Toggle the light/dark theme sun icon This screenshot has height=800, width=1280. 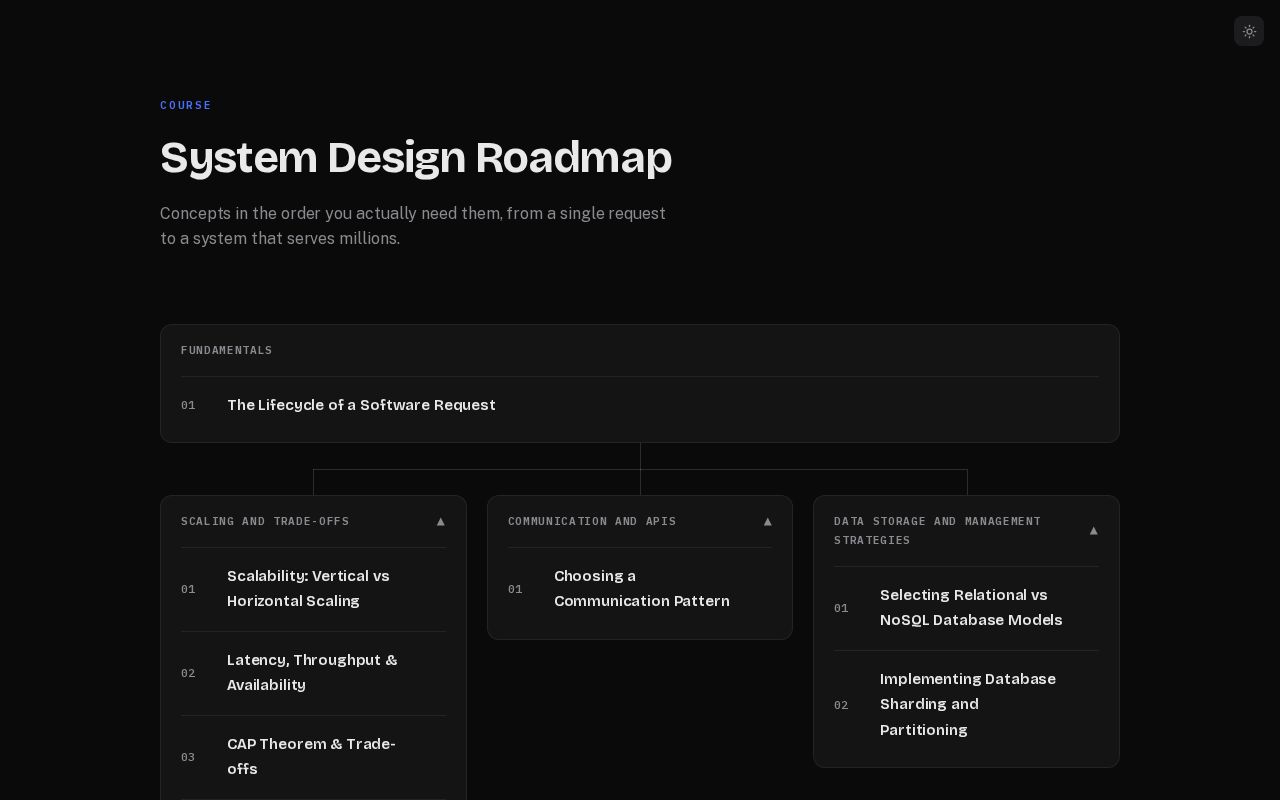pos(1249,31)
